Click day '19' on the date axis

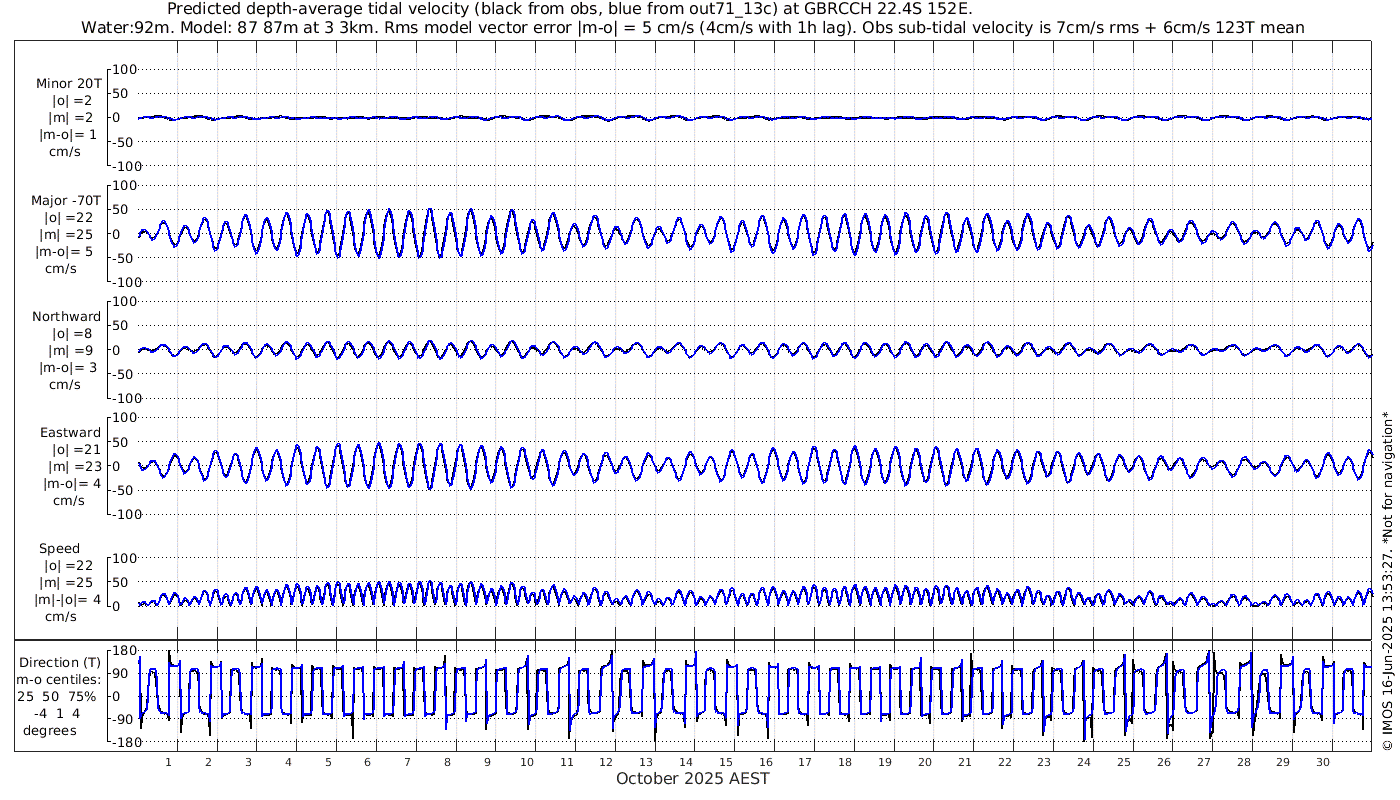[885, 762]
